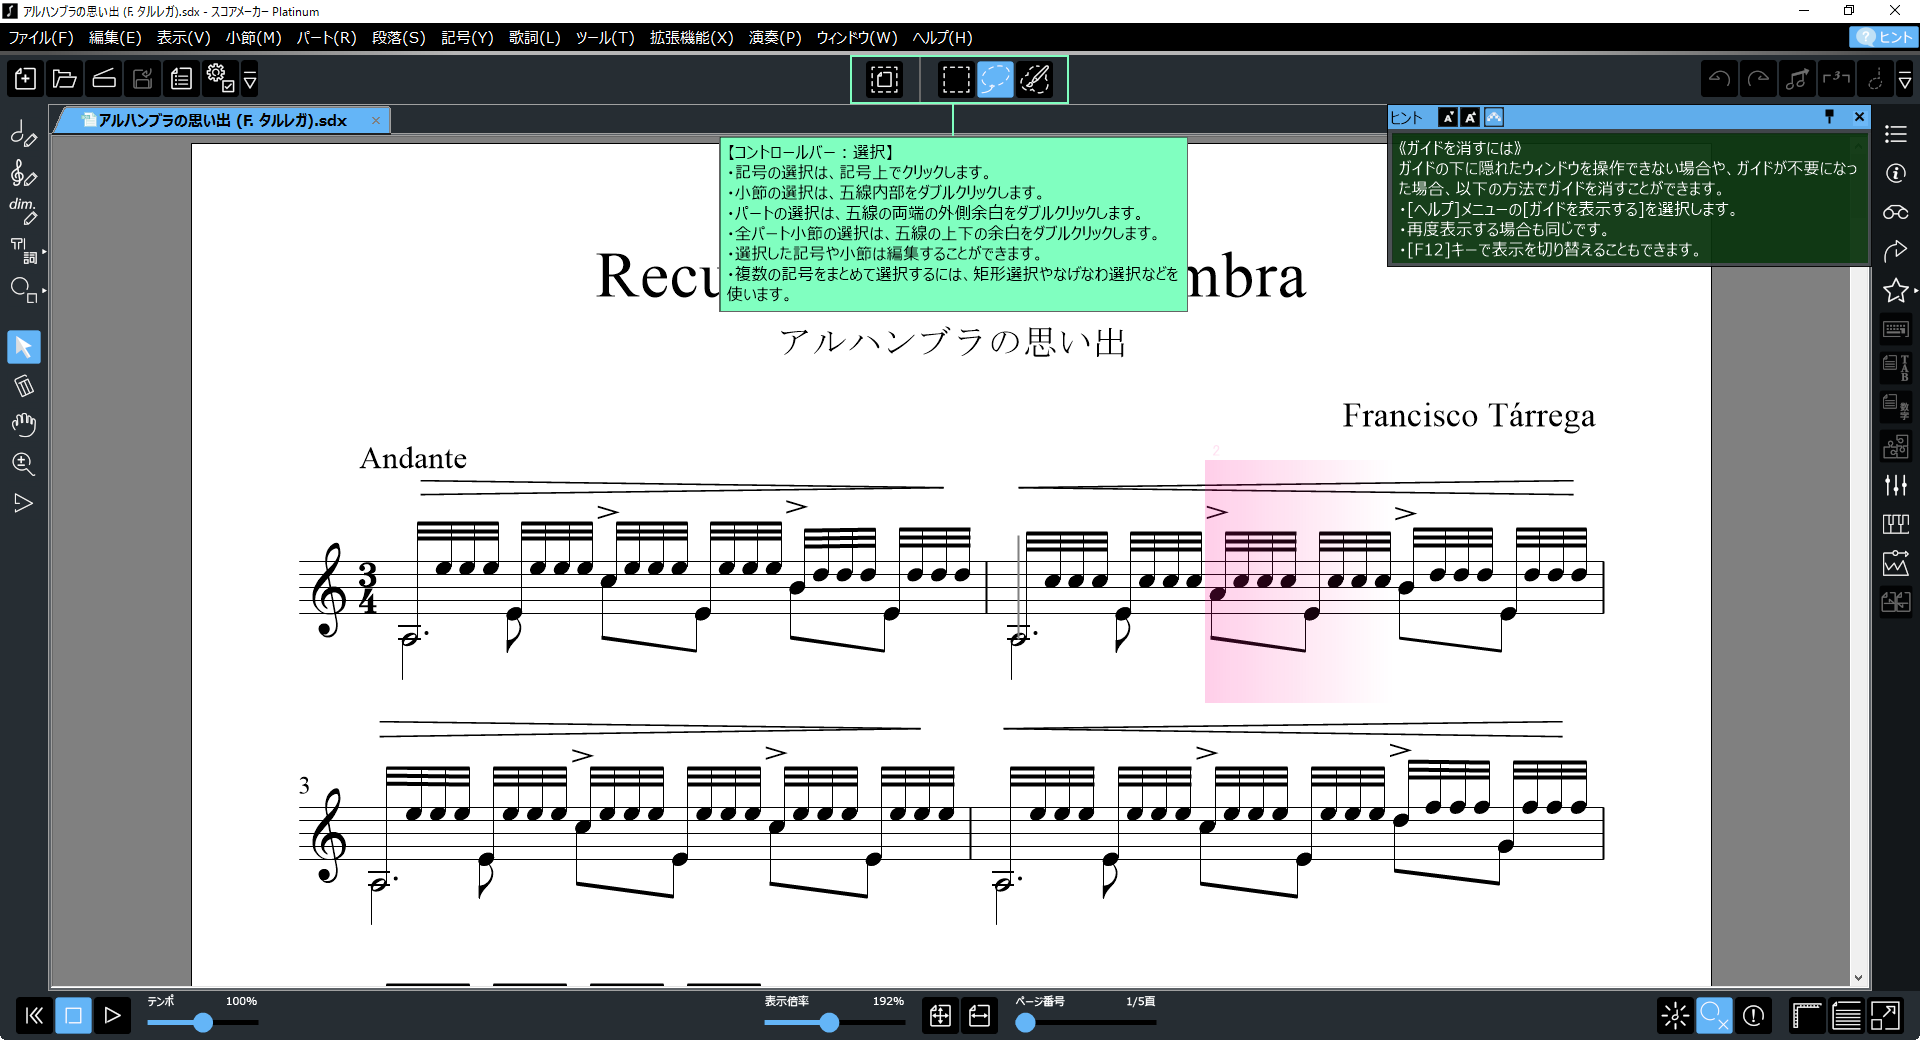Open the File menu
Viewport: 1920px width, 1040px height.
[41, 37]
